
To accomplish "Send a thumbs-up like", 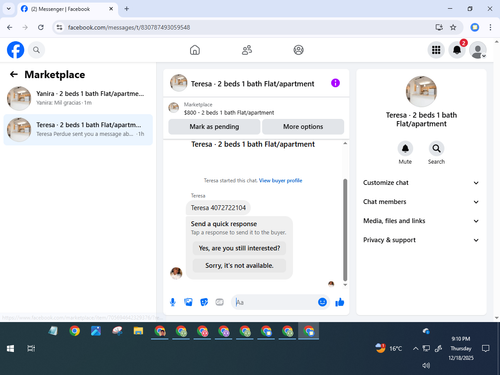I will coord(340,302).
